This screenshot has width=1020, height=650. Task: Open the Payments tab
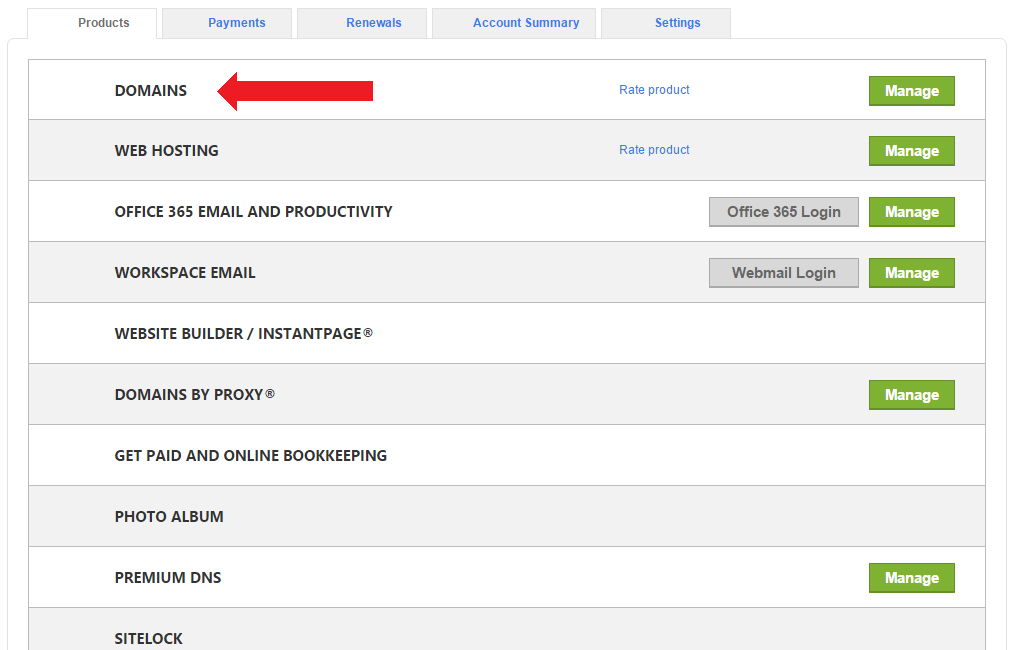click(x=227, y=23)
